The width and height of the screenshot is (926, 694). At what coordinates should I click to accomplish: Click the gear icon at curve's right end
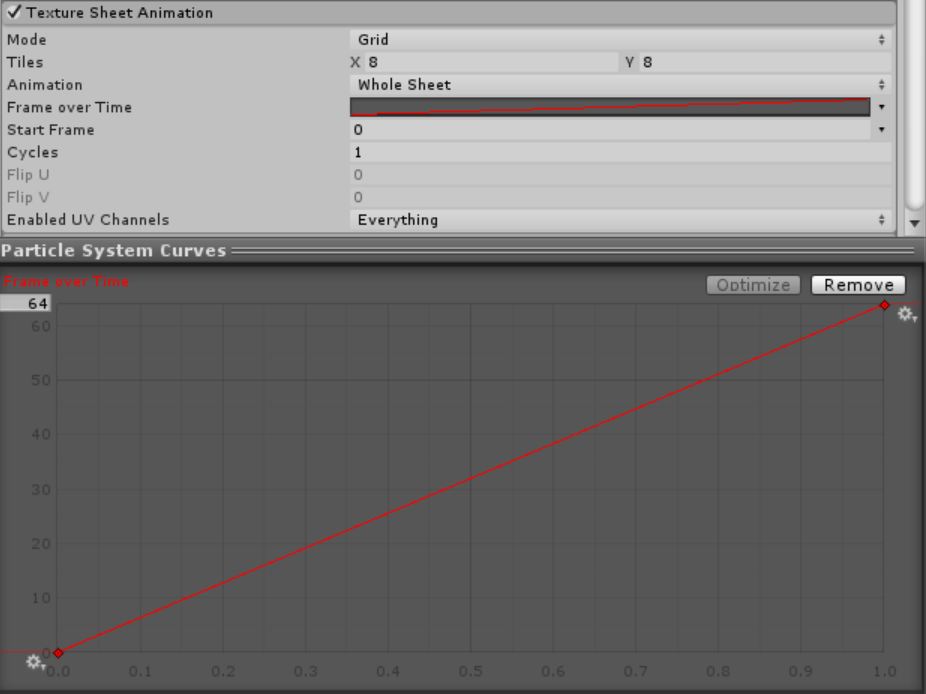point(906,314)
